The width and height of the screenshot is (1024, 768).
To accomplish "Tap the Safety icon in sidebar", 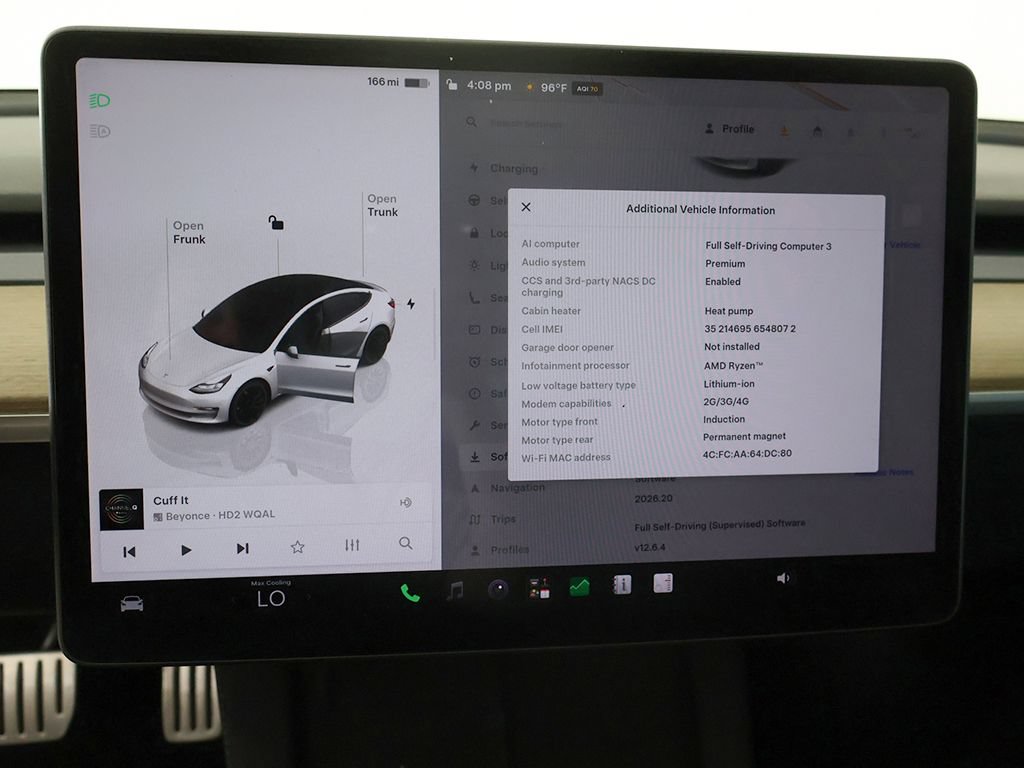I will (475, 393).
